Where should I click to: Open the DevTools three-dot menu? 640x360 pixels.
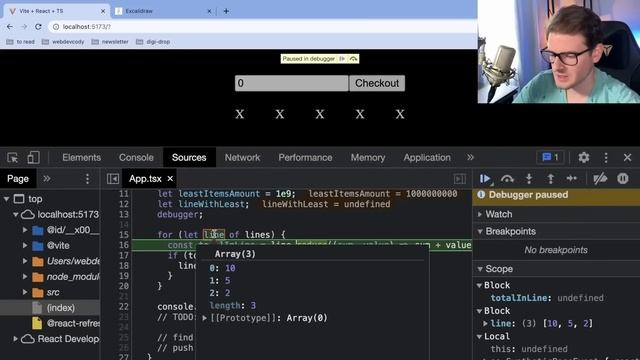(606, 158)
